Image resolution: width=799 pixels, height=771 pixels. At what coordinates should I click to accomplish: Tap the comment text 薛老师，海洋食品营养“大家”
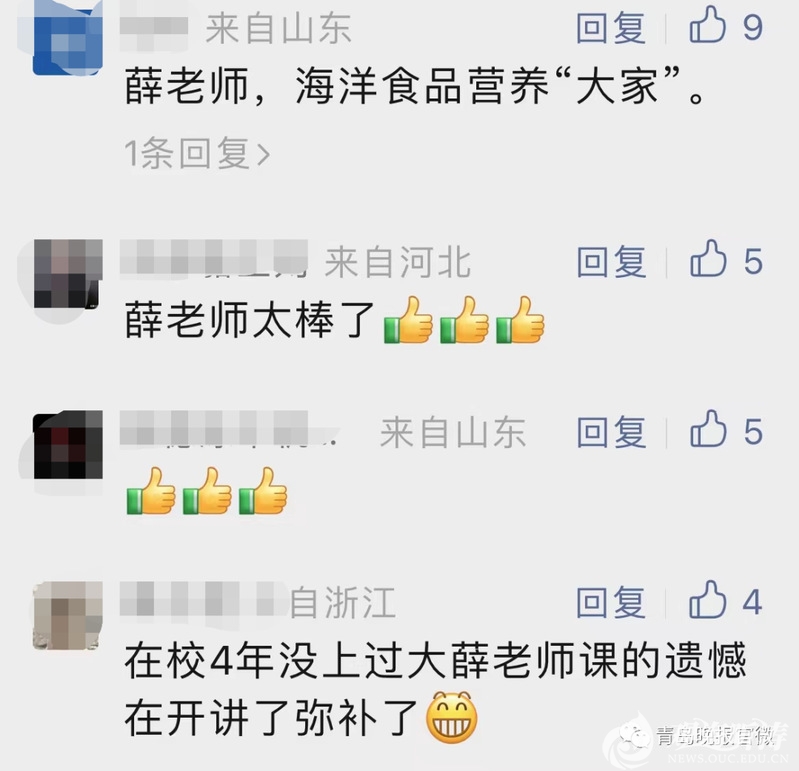pos(415,86)
